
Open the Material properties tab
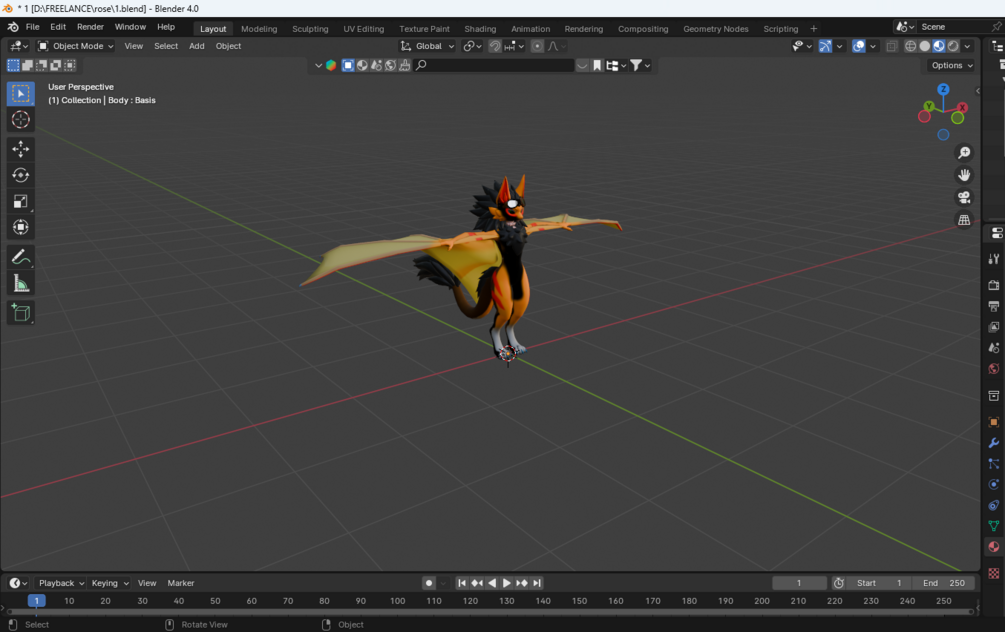(994, 547)
